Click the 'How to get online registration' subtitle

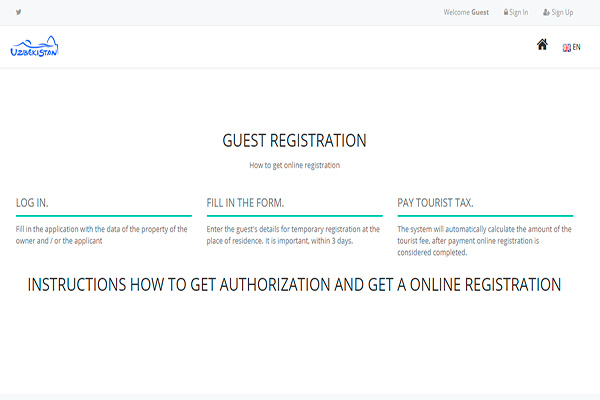coord(294,165)
